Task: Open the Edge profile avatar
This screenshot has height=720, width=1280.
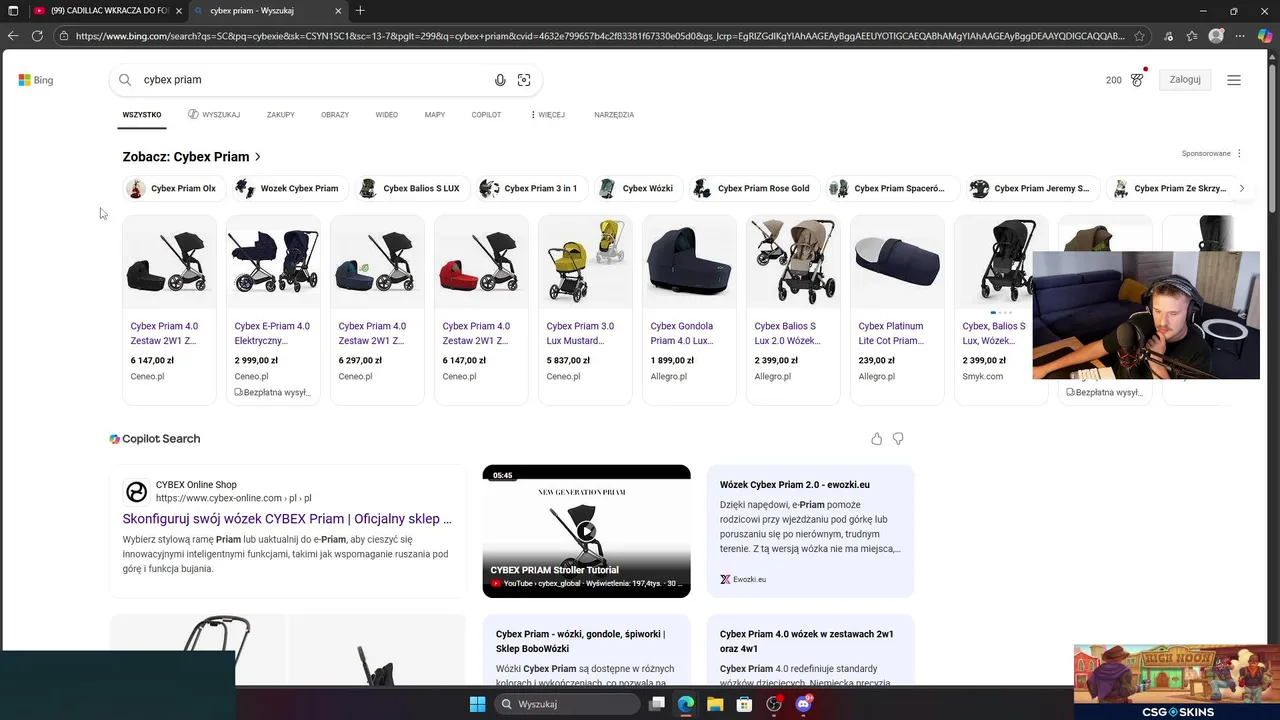Action: (x=1216, y=36)
